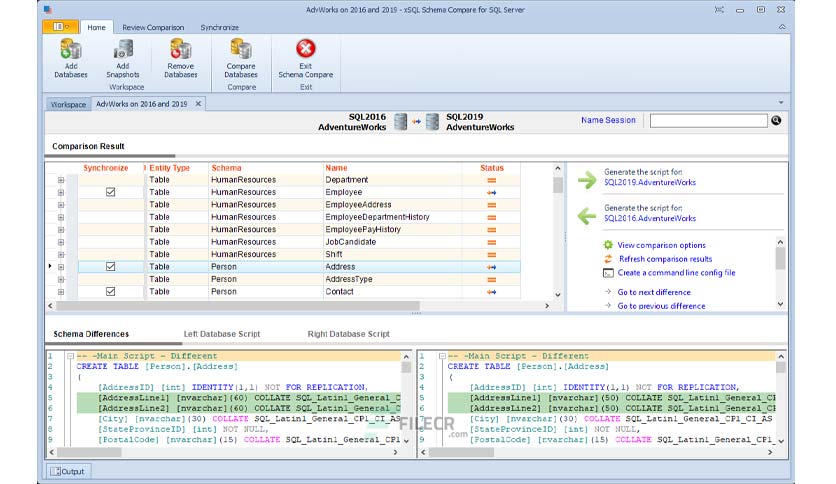Collapse the ribbon with the top-right chevron
Screen dimensions: 836x484
click(782, 27)
